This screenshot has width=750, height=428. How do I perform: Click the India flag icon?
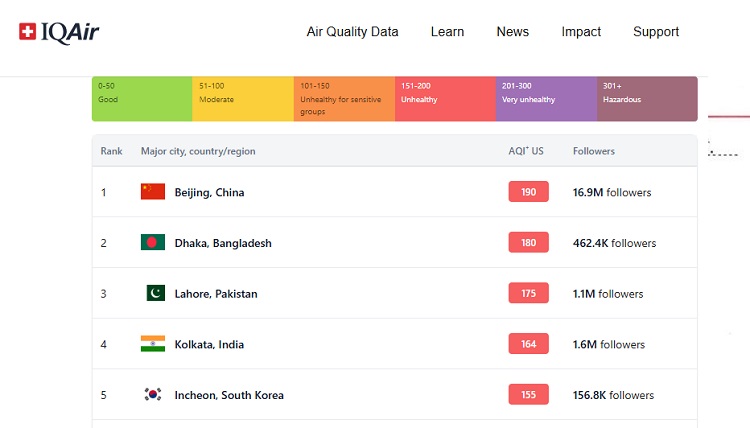pyautogui.click(x=153, y=344)
